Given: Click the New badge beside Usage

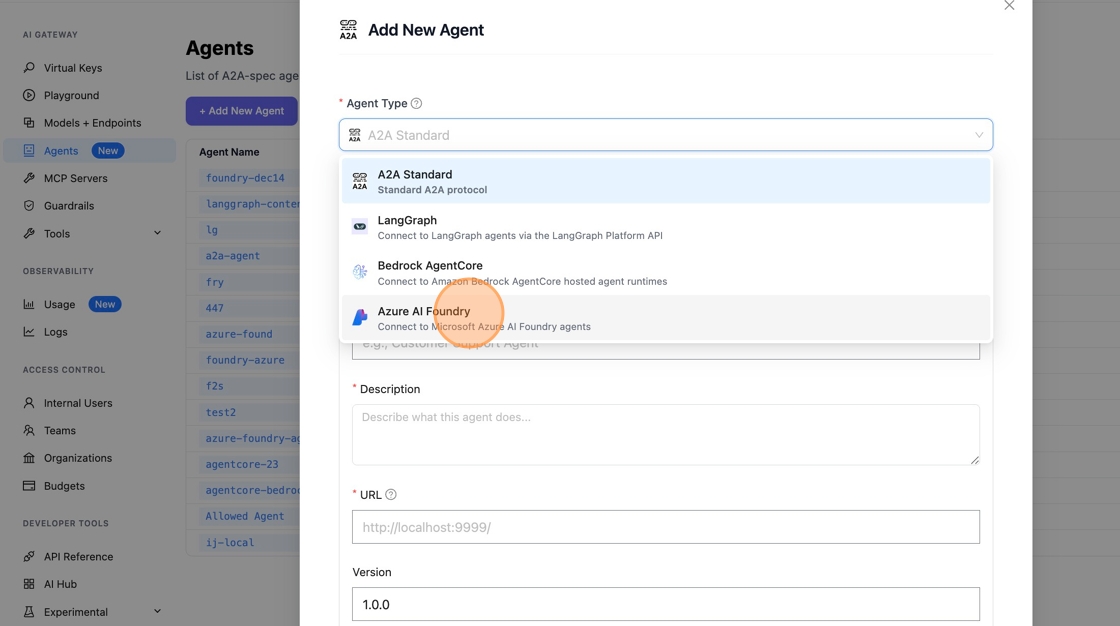Looking at the screenshot, I should coord(105,304).
